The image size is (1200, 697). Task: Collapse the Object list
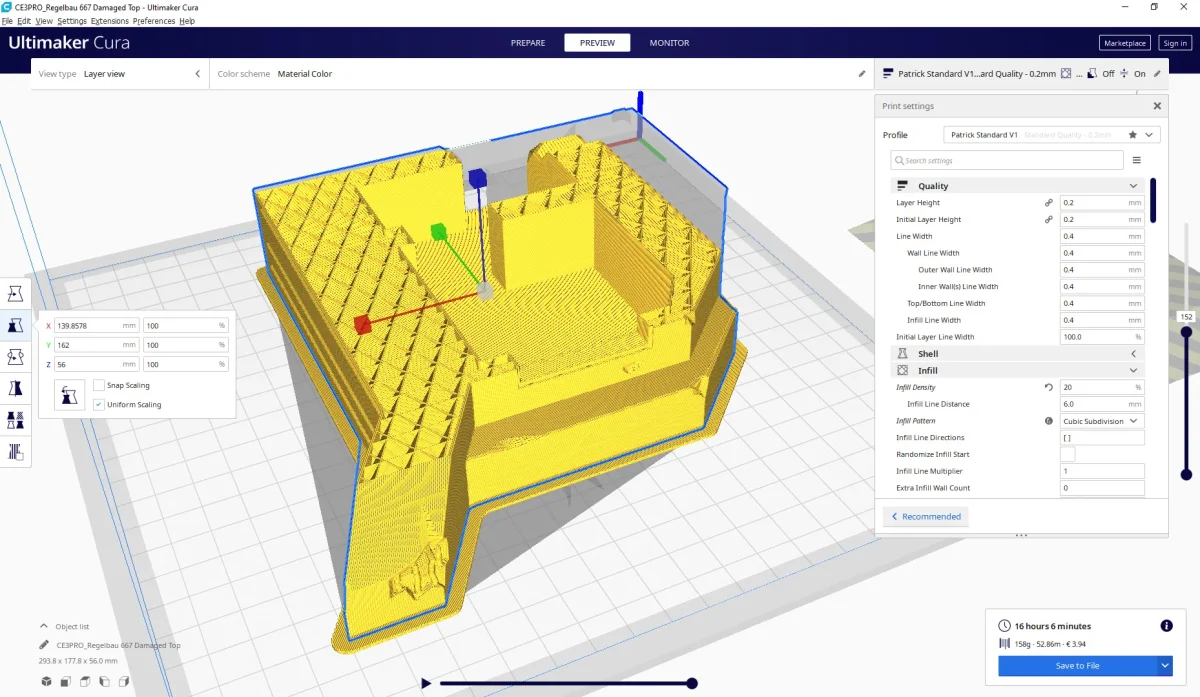[x=44, y=626]
